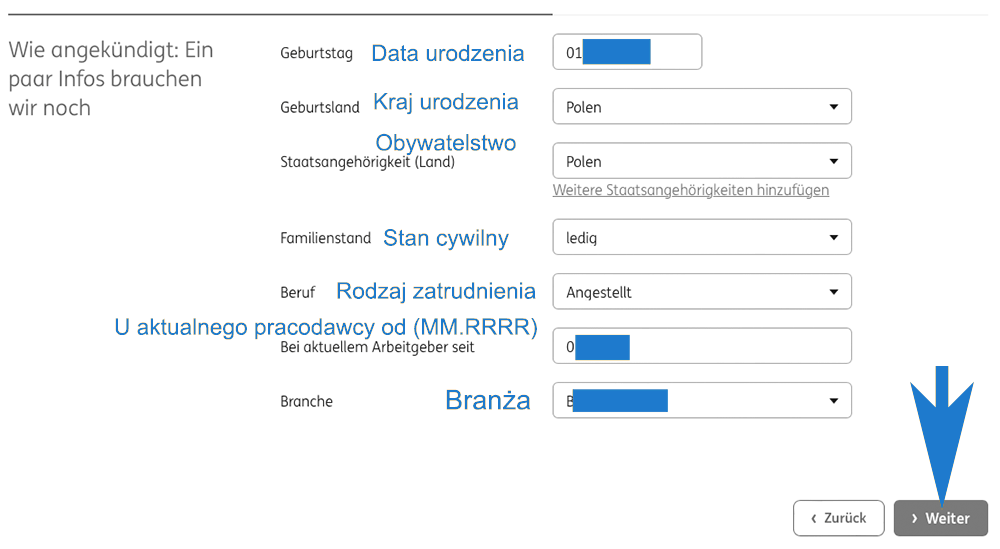The image size is (1000, 549).
Task: Click the Beruf field label
Action: tap(297, 293)
